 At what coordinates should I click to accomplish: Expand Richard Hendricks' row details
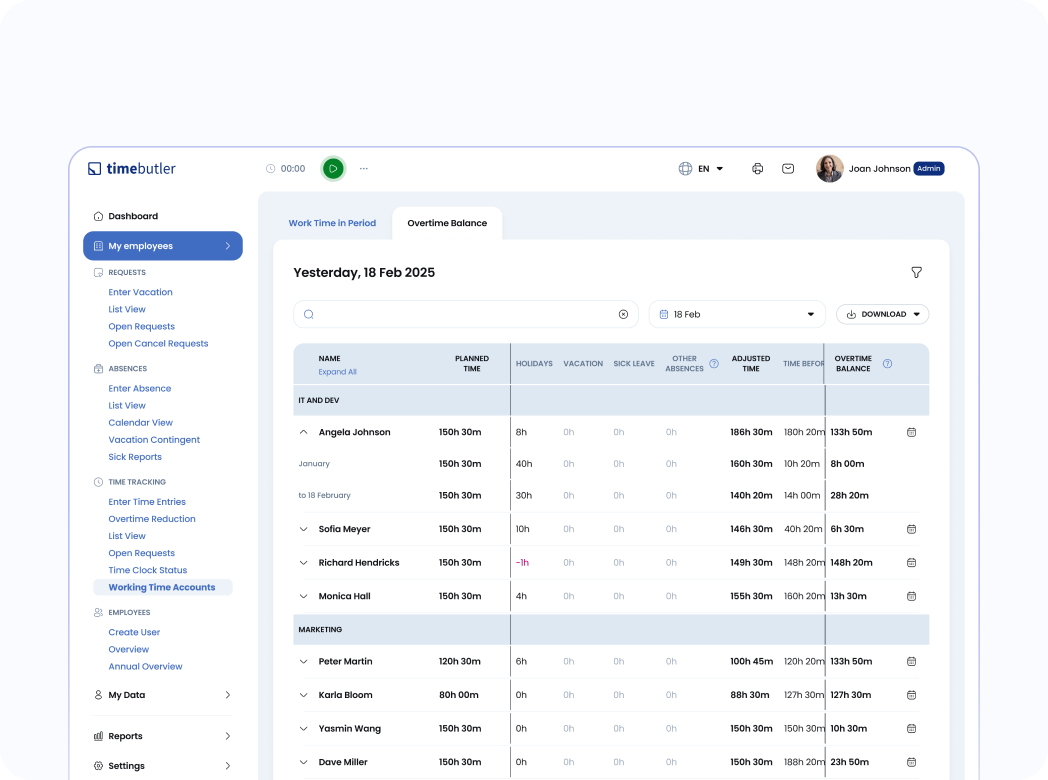pos(303,563)
